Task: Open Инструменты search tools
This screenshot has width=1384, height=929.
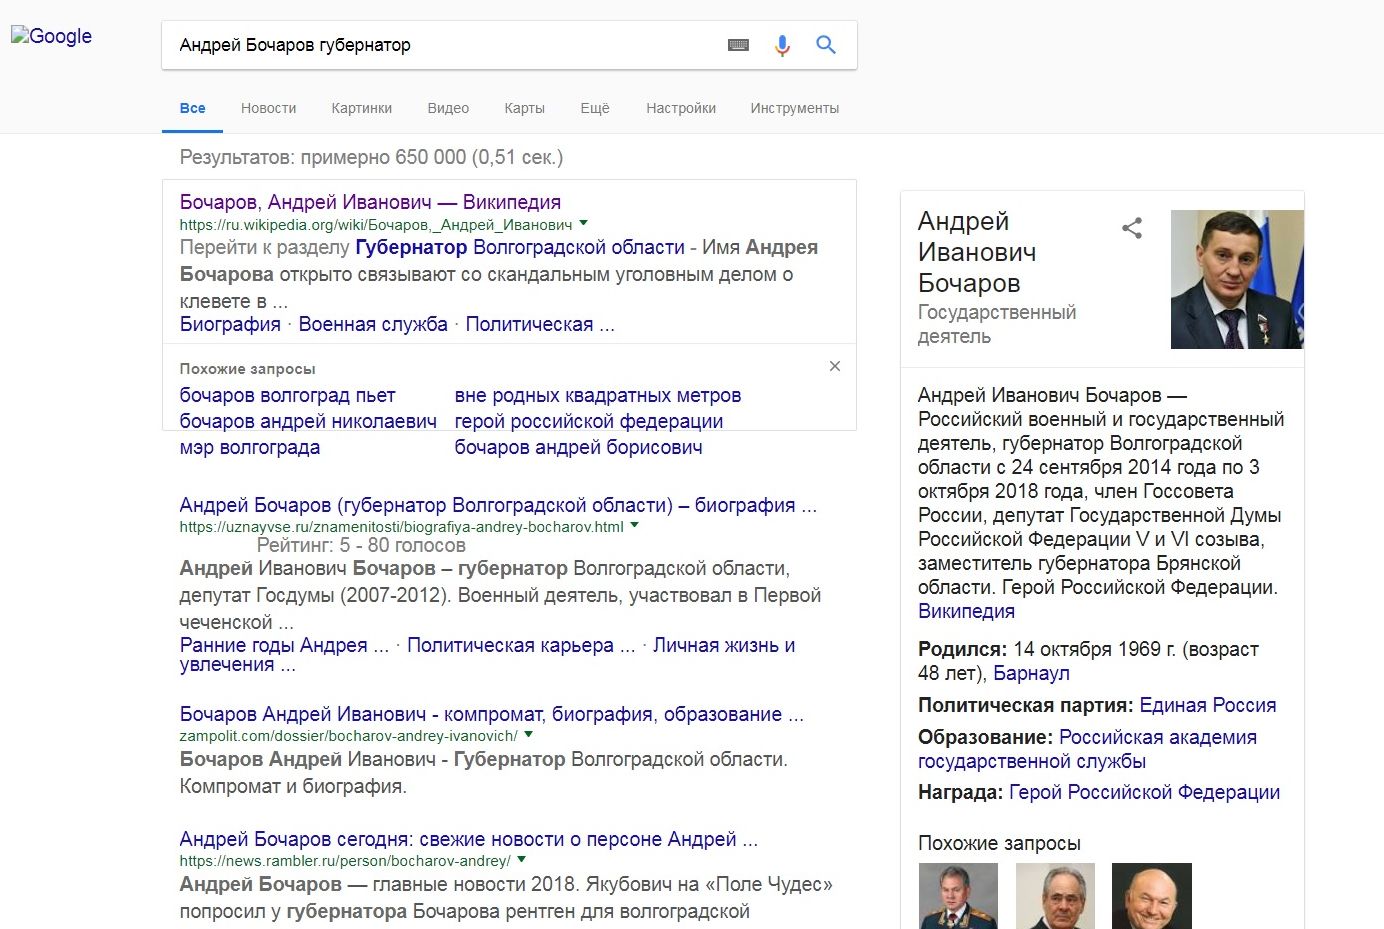Action: coord(795,108)
